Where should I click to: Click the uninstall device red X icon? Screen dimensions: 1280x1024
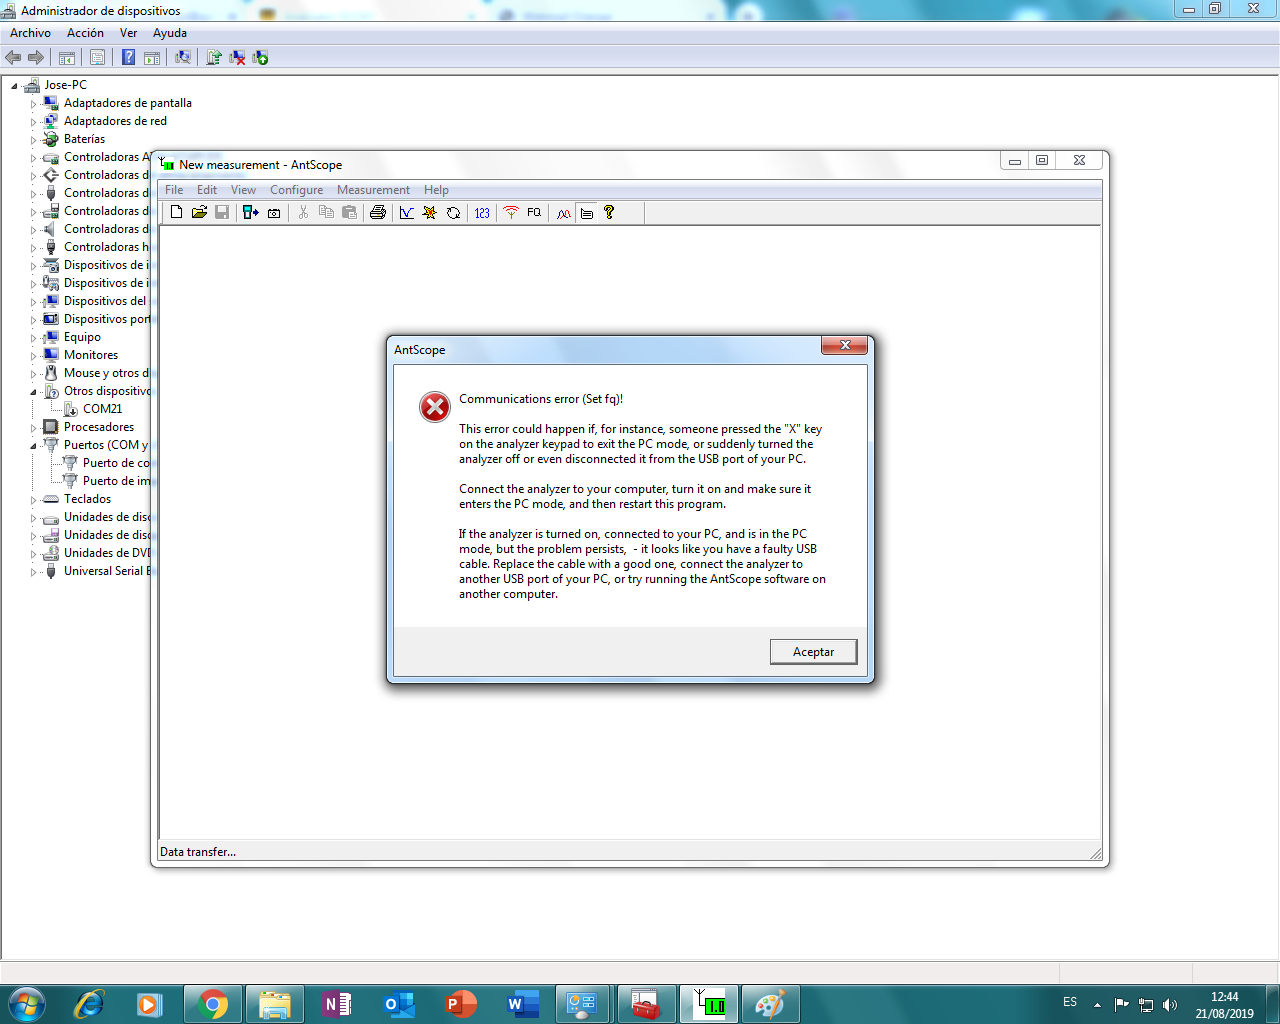pyautogui.click(x=237, y=58)
